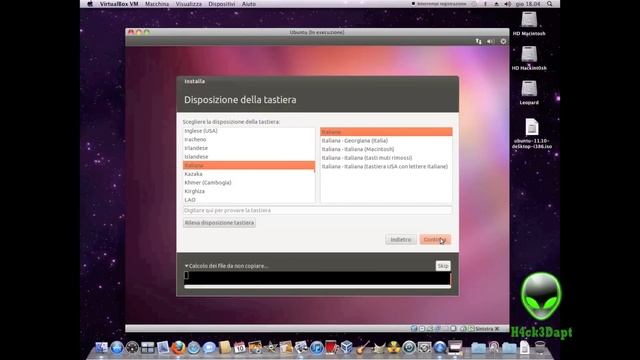Screen dimensions: 640x360
Task: Open Ubuntu network indicator in top panel
Action: click(x=478, y=41)
